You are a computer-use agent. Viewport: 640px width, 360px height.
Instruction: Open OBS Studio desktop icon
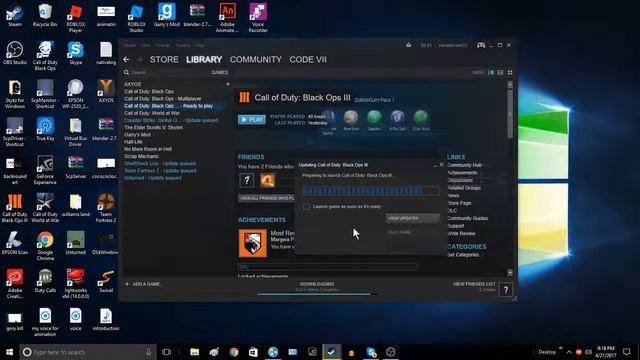point(15,53)
